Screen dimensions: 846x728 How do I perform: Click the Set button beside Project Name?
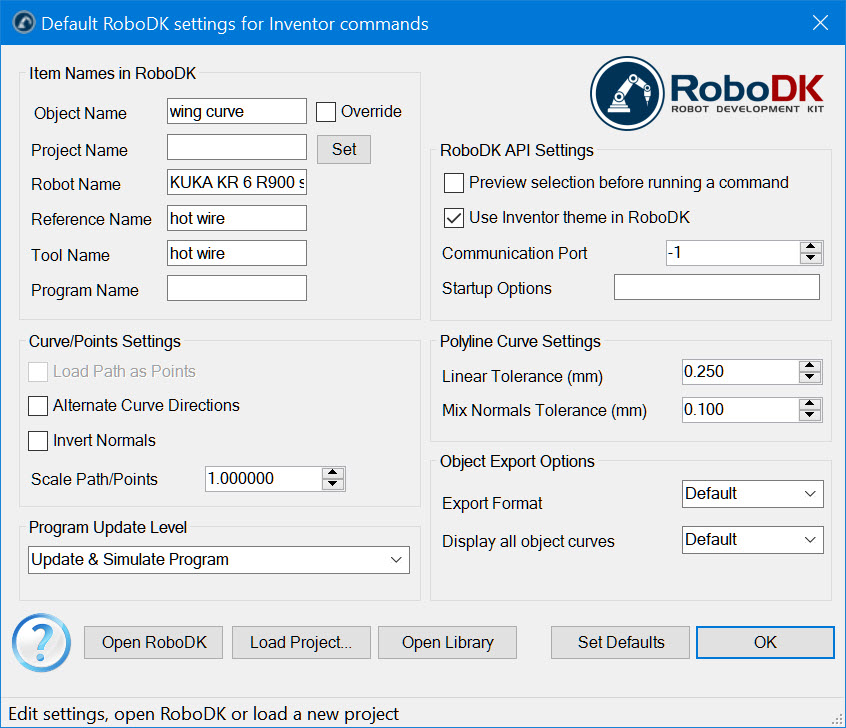344,149
